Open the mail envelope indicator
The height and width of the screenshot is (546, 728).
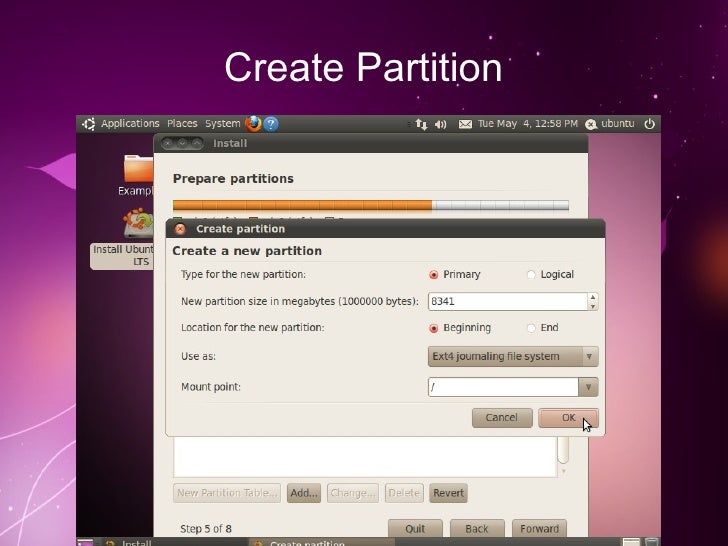pyautogui.click(x=465, y=124)
